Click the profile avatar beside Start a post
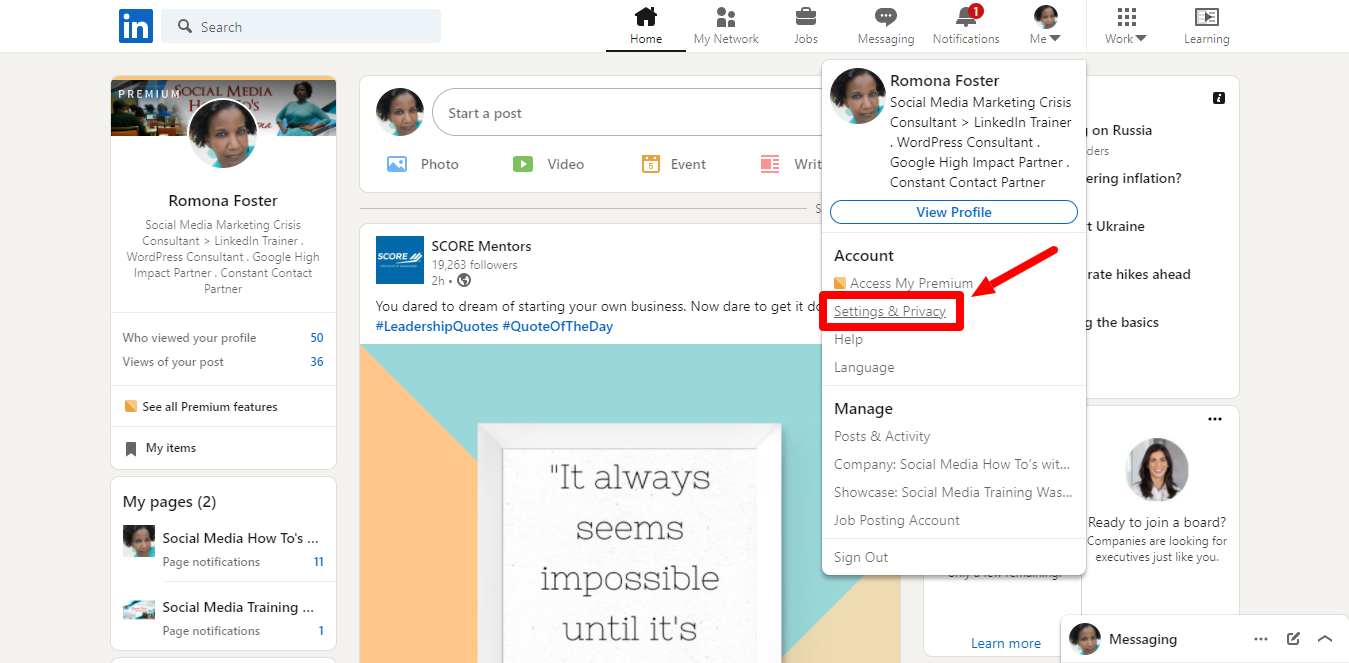1349x663 pixels. click(400, 112)
